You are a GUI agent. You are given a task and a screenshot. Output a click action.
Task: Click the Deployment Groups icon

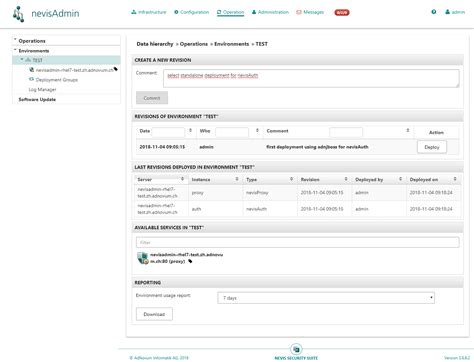tap(31, 79)
